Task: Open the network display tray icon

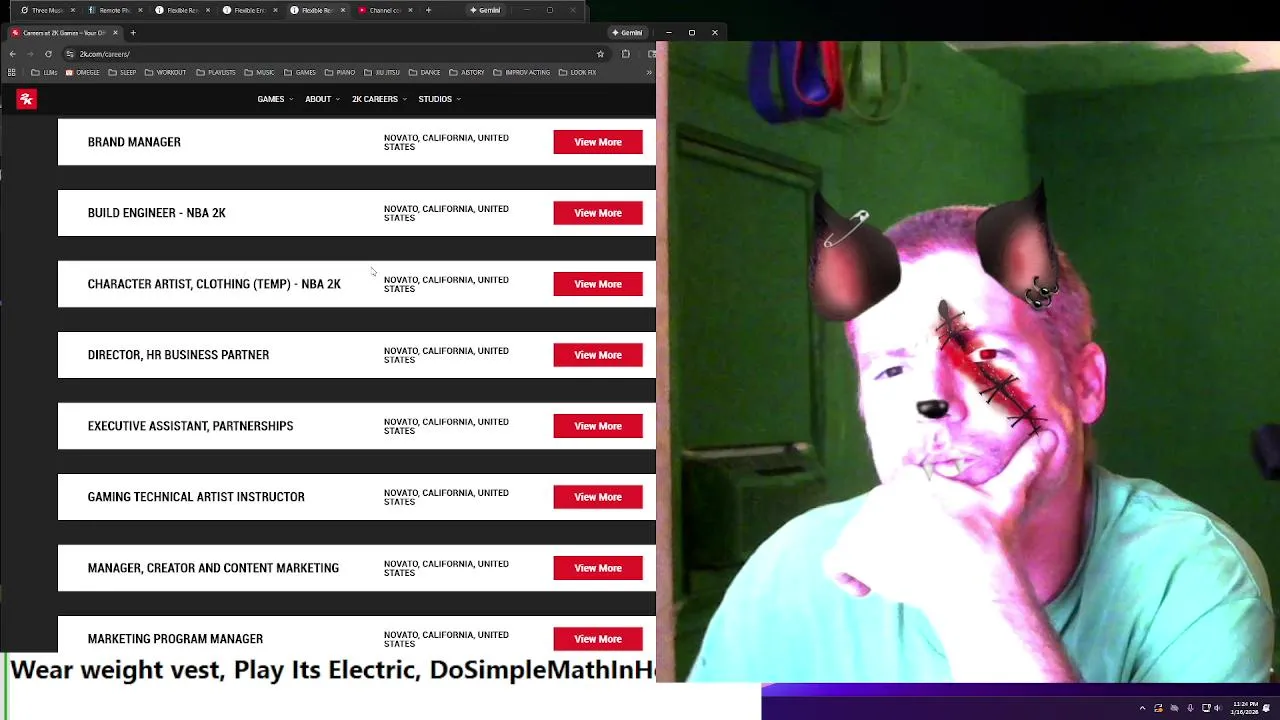Action: click(1206, 708)
